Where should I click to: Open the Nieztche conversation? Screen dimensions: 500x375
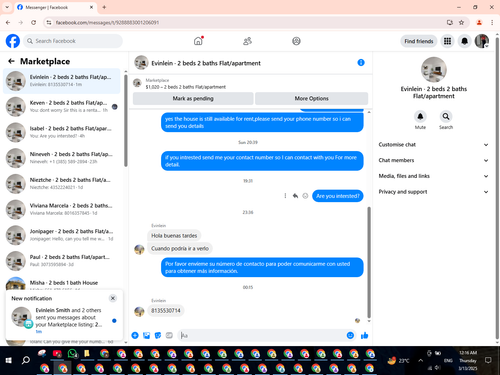[62, 183]
